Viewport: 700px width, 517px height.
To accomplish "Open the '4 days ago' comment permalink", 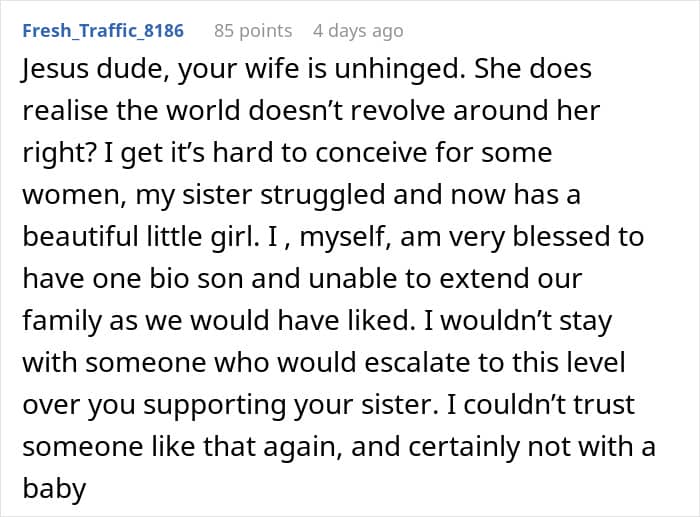I will [358, 31].
